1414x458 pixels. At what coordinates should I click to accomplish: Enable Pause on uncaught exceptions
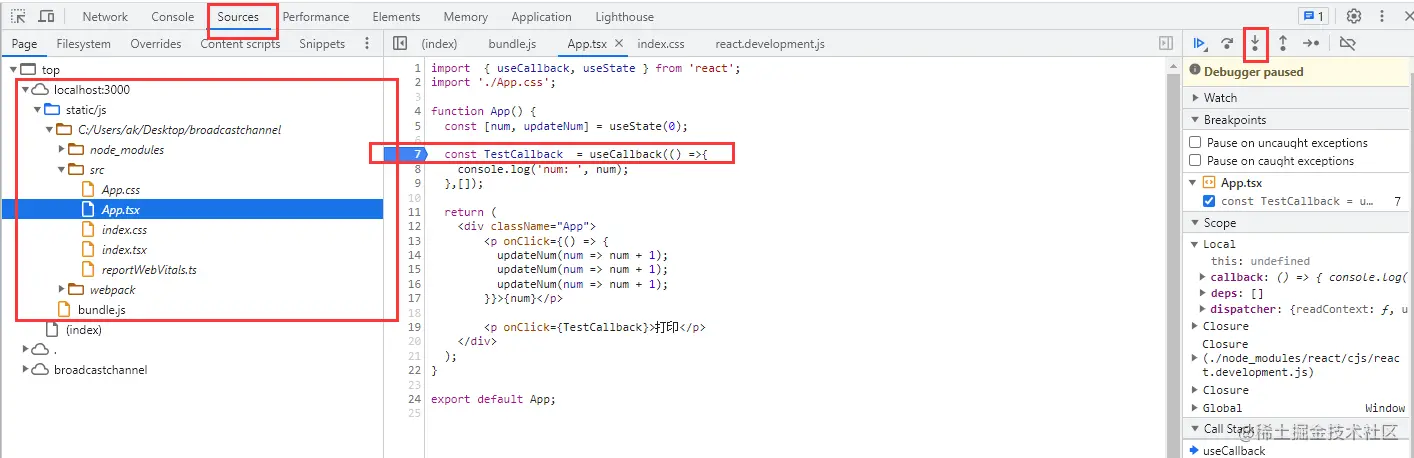coord(1195,143)
